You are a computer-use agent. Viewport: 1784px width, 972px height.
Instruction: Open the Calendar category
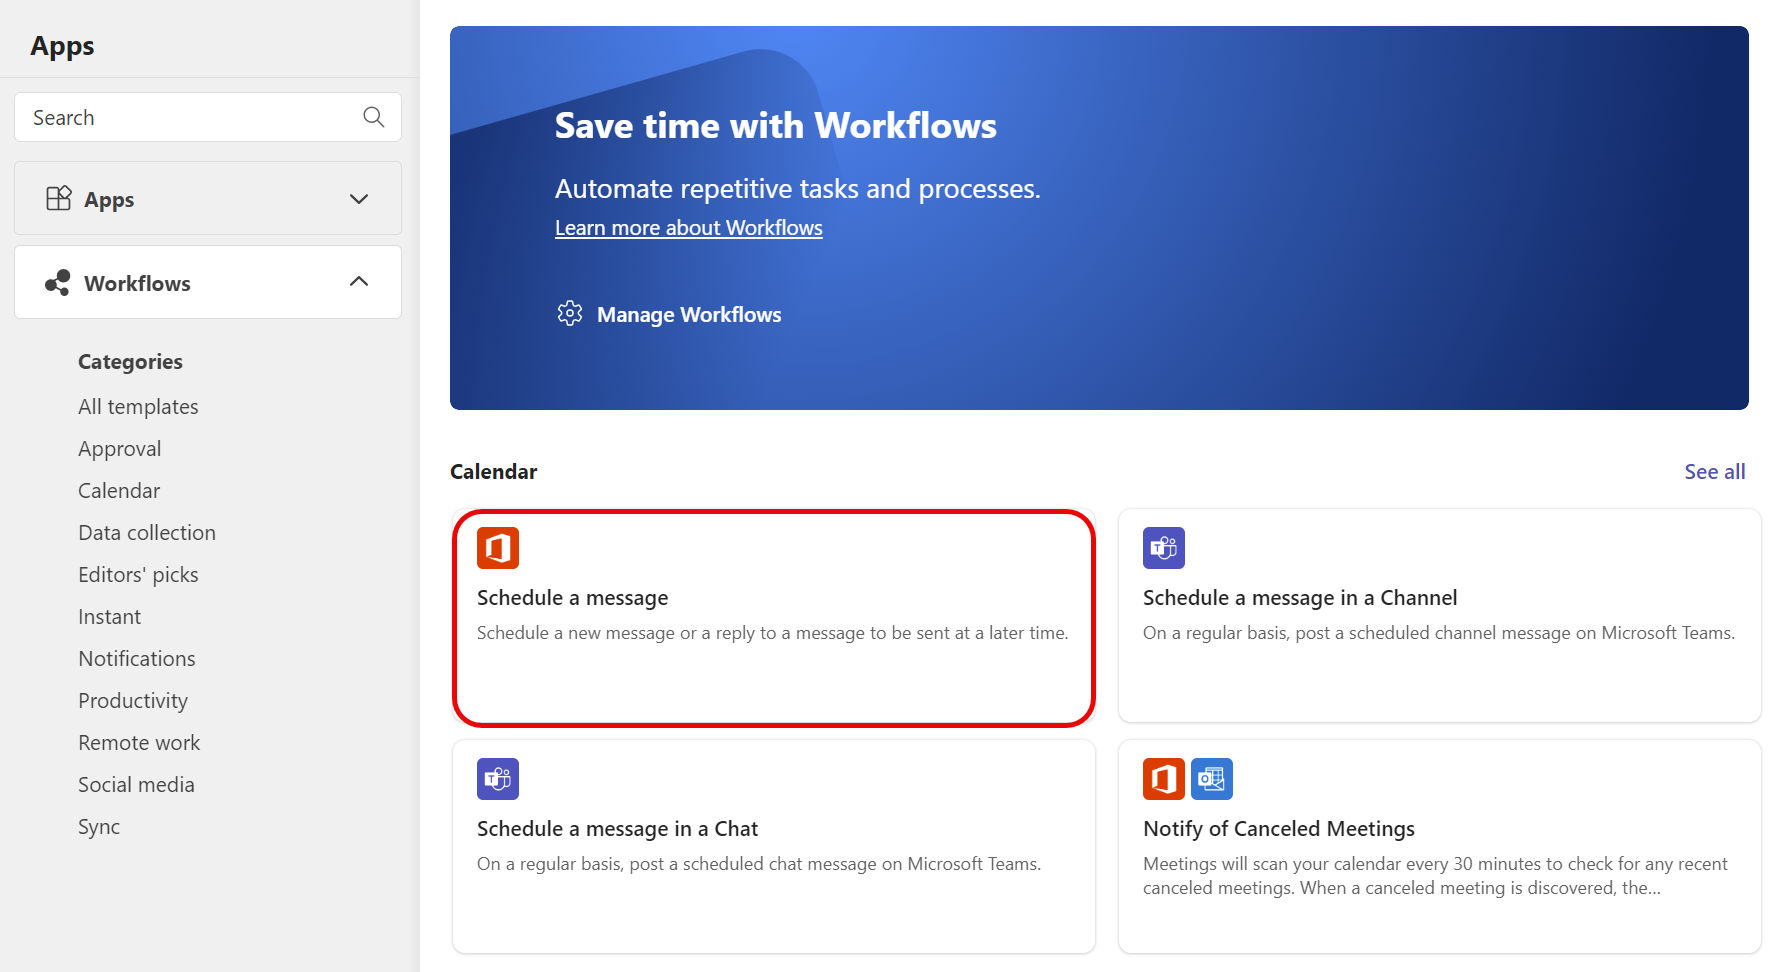click(x=118, y=490)
